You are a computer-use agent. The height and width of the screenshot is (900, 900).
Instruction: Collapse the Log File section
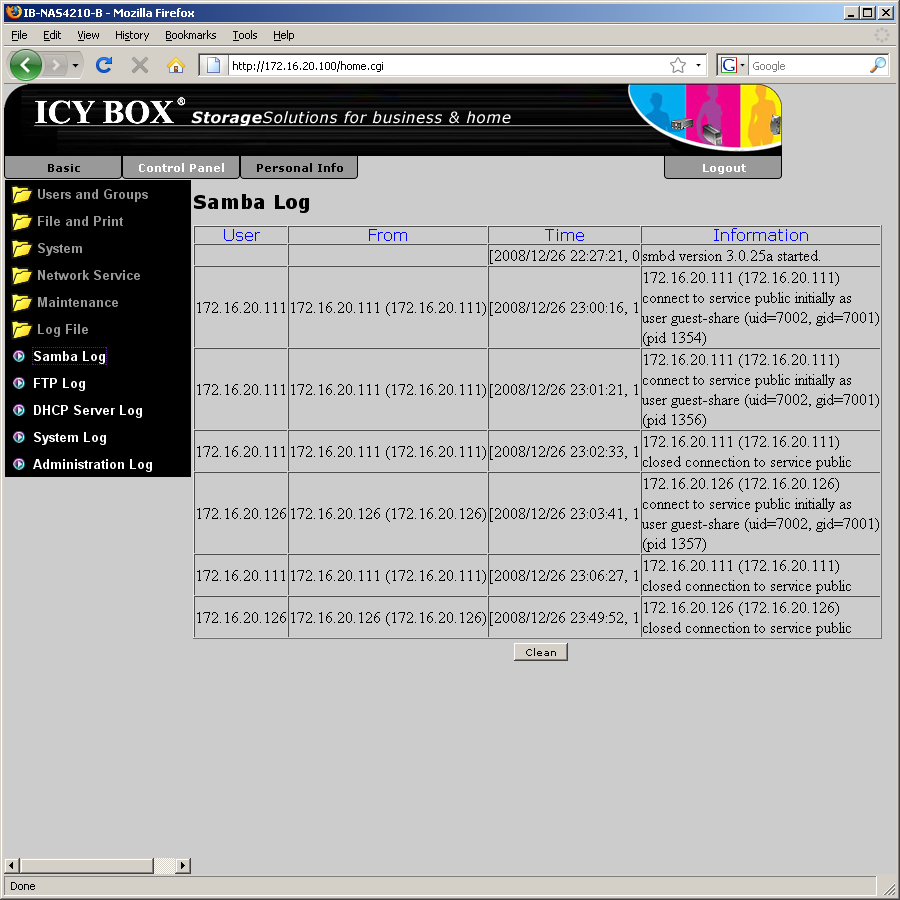click(x=63, y=329)
